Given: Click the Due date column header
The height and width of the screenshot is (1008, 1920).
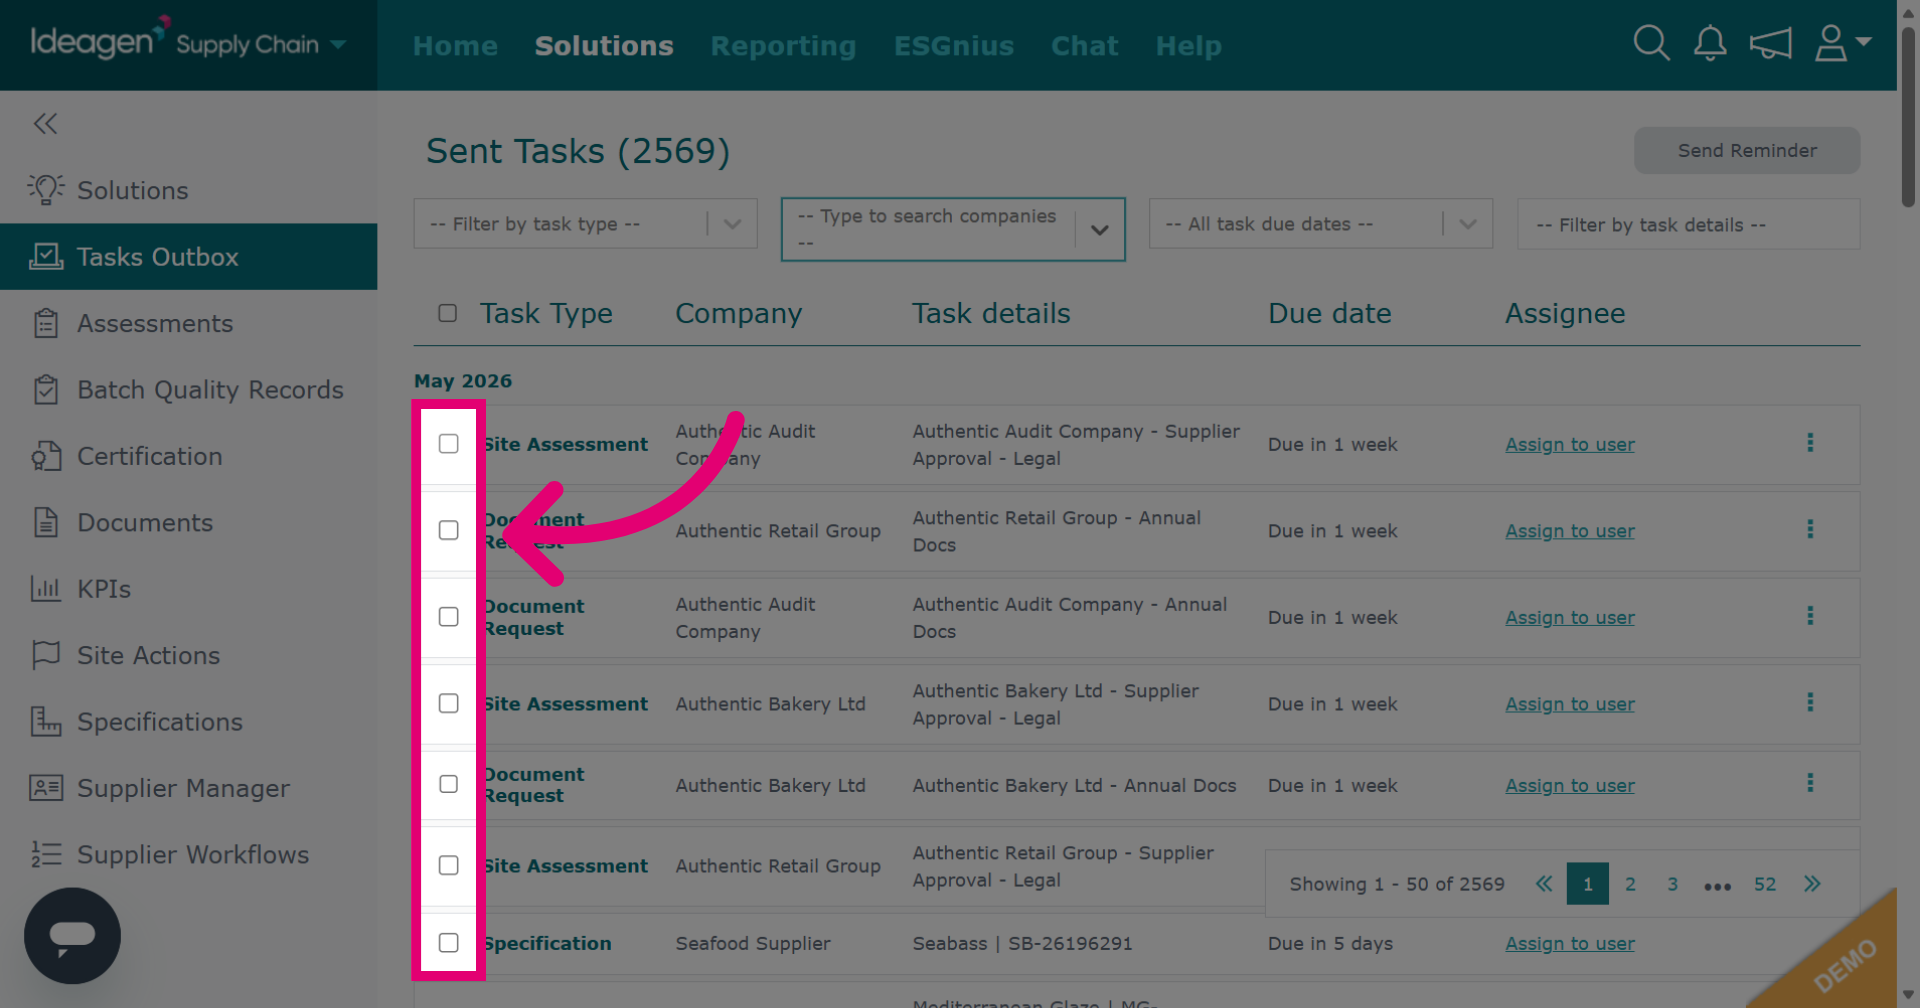Looking at the screenshot, I should click(x=1329, y=314).
